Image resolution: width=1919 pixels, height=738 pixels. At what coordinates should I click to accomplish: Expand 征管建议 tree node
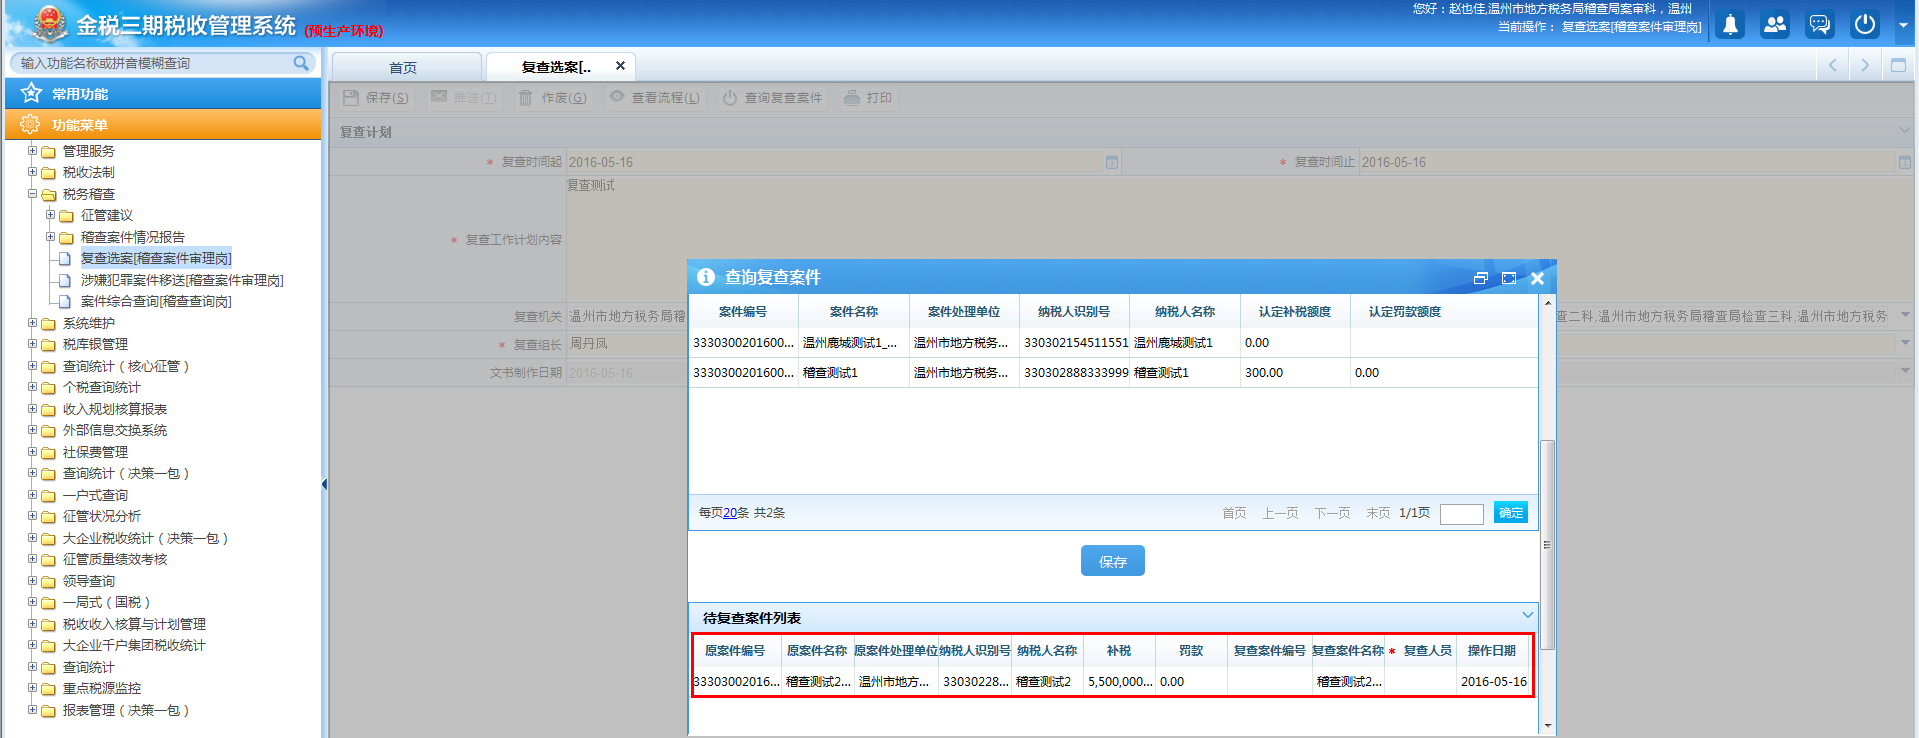click(50, 215)
